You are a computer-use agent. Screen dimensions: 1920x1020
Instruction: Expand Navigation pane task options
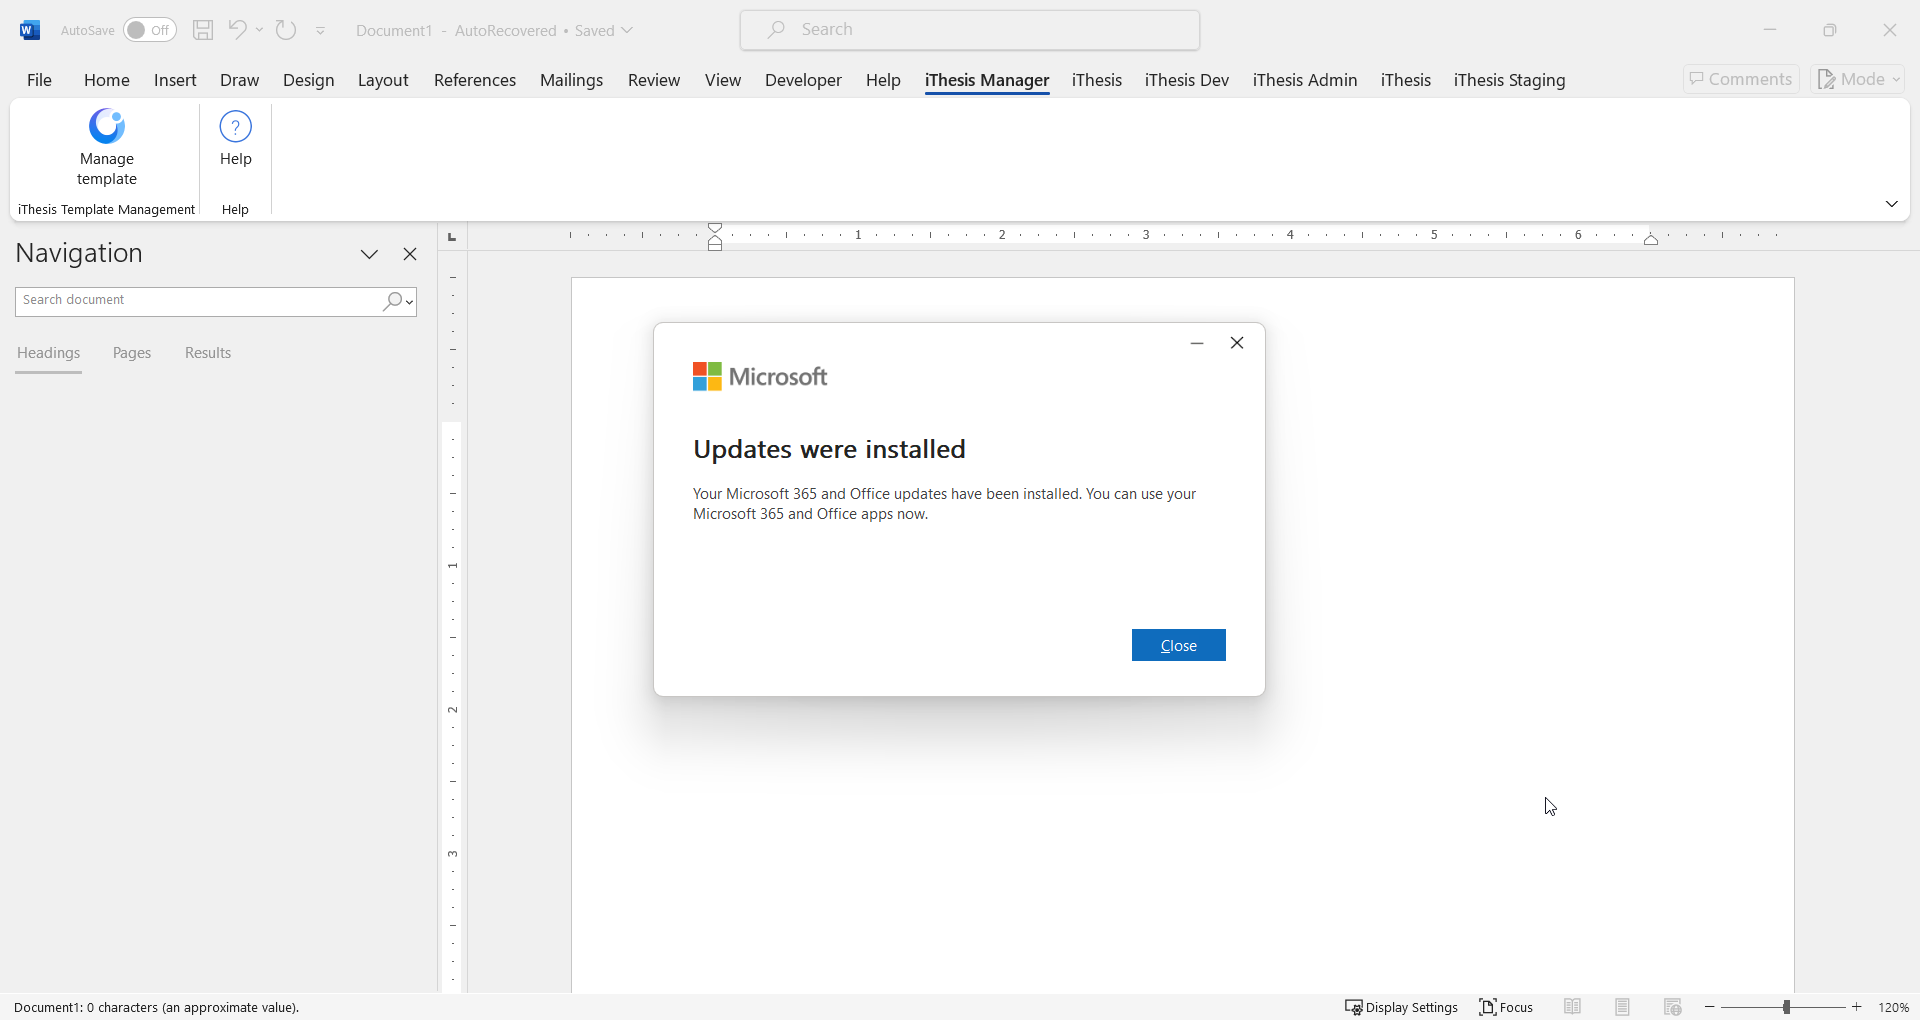pos(369,254)
